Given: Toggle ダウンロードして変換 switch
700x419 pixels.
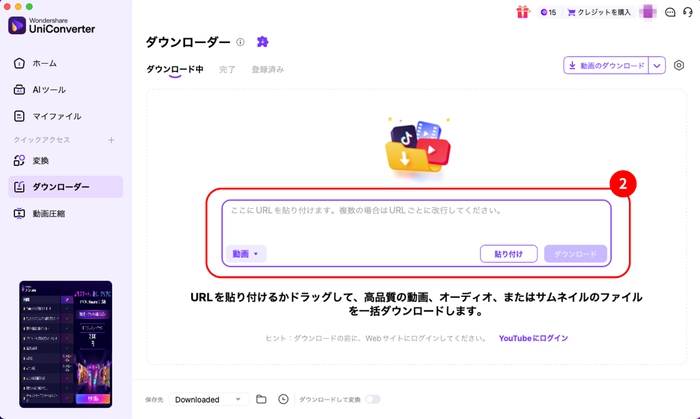Looking at the screenshot, I should (373, 399).
